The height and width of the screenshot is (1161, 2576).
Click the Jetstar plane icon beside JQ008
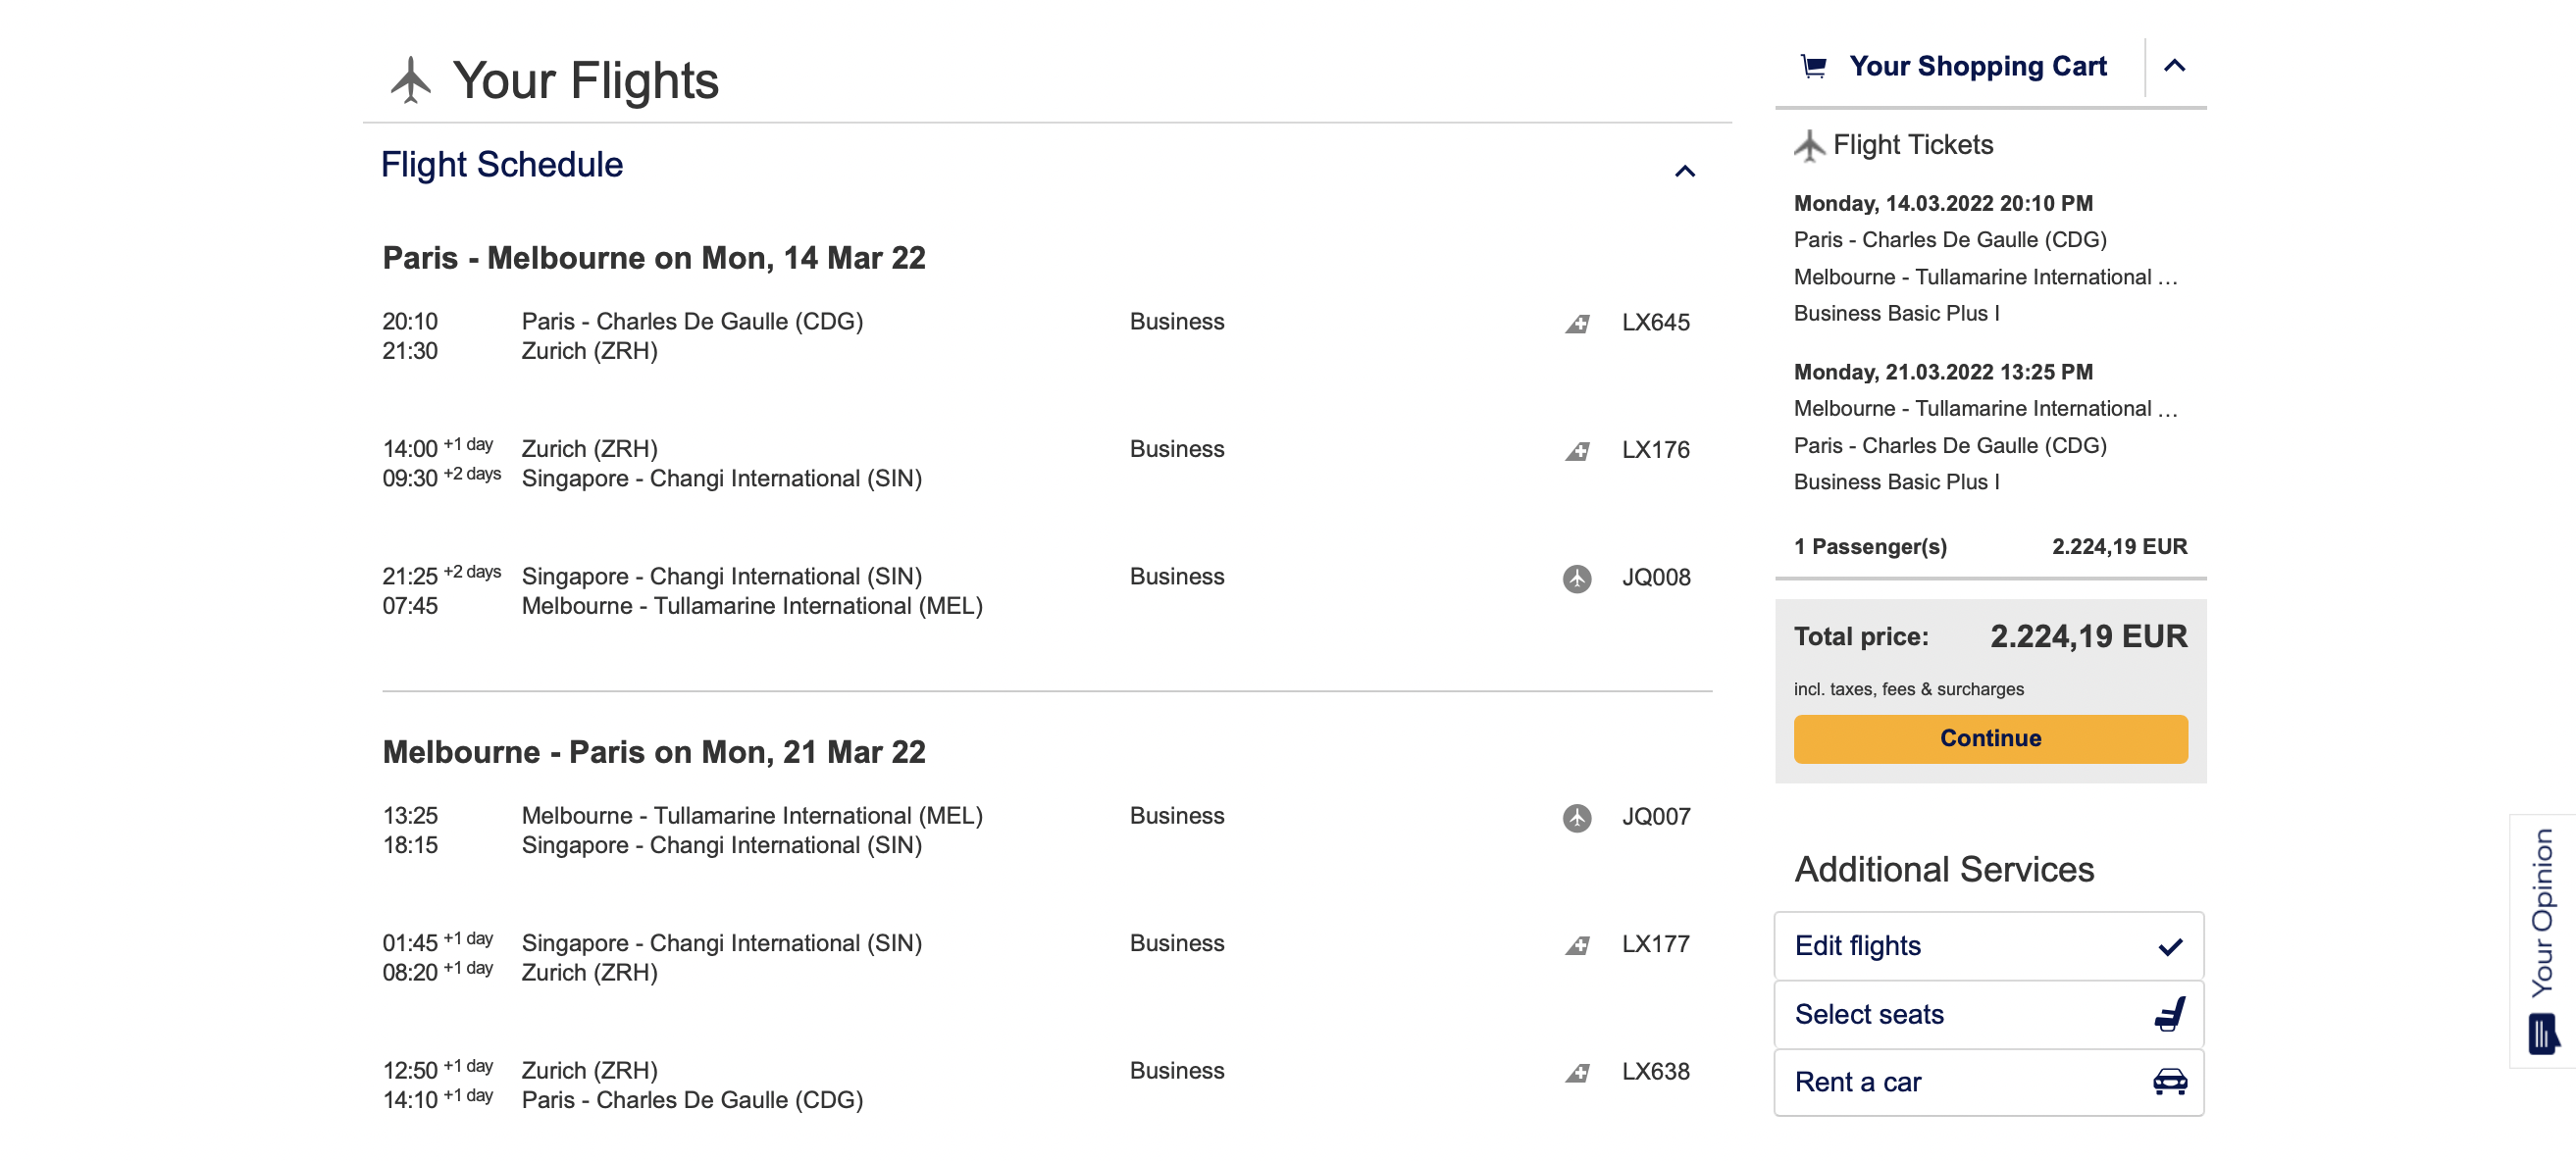1576,578
